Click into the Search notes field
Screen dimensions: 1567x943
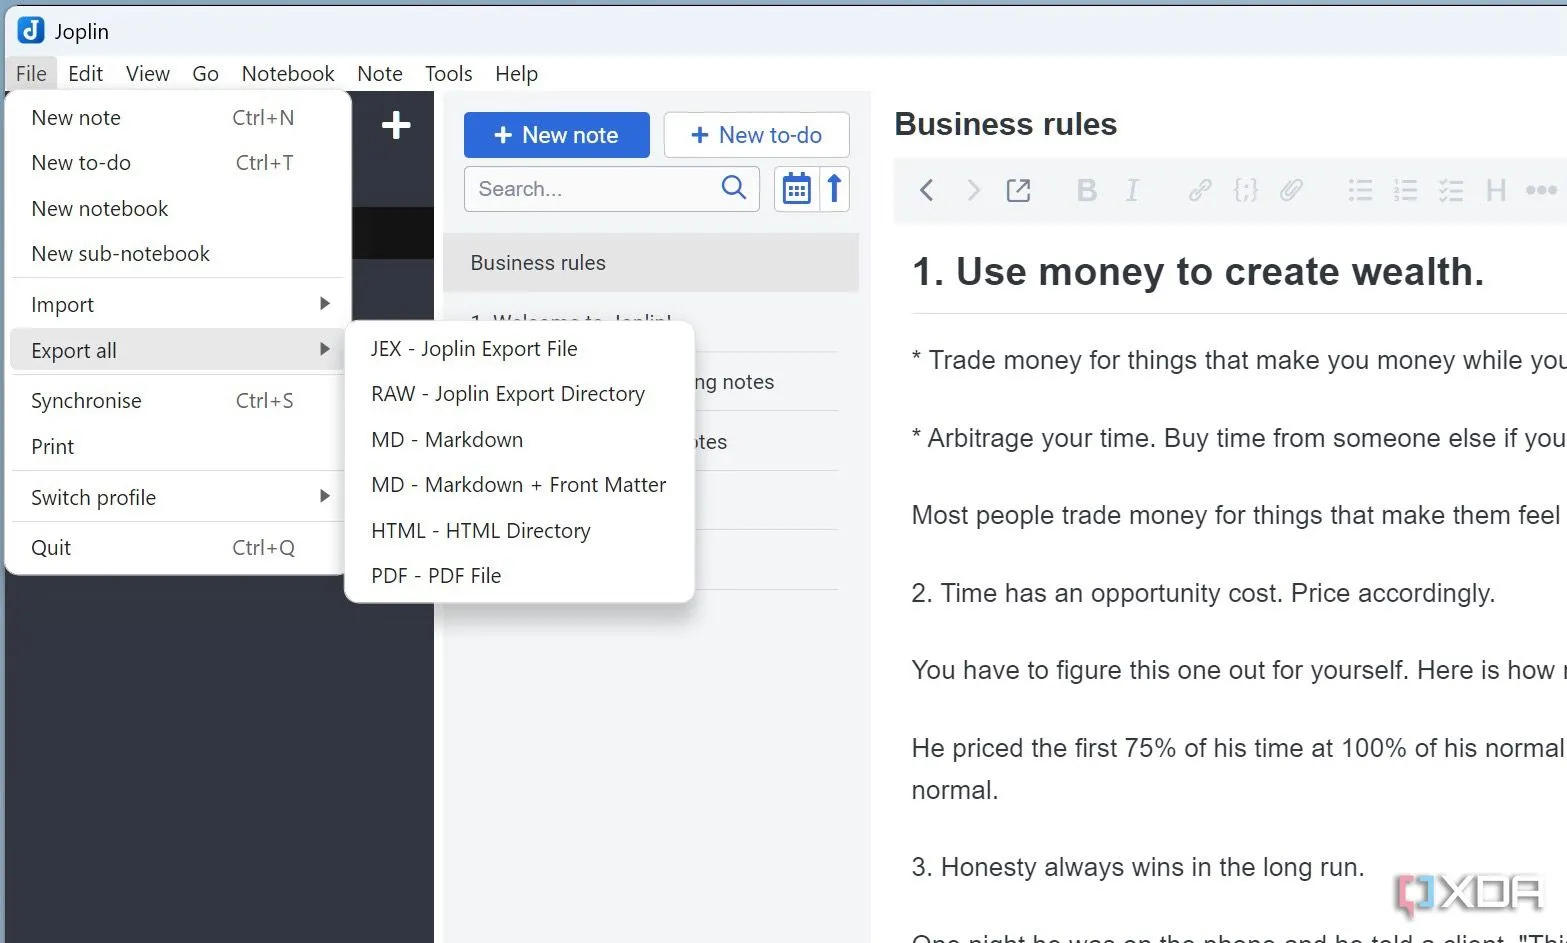[x=612, y=188]
